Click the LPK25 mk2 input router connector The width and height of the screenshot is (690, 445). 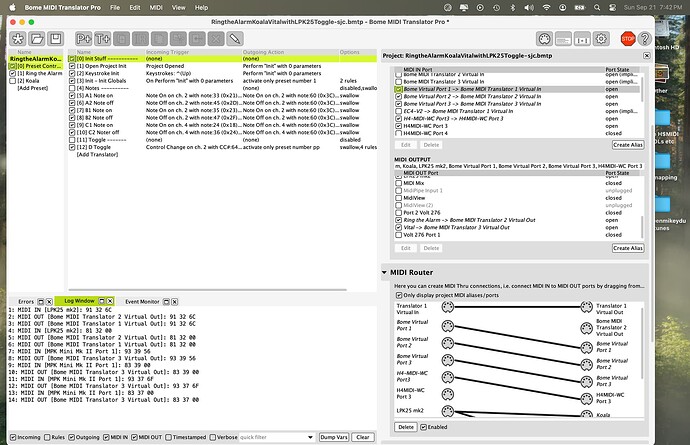(x=448, y=411)
